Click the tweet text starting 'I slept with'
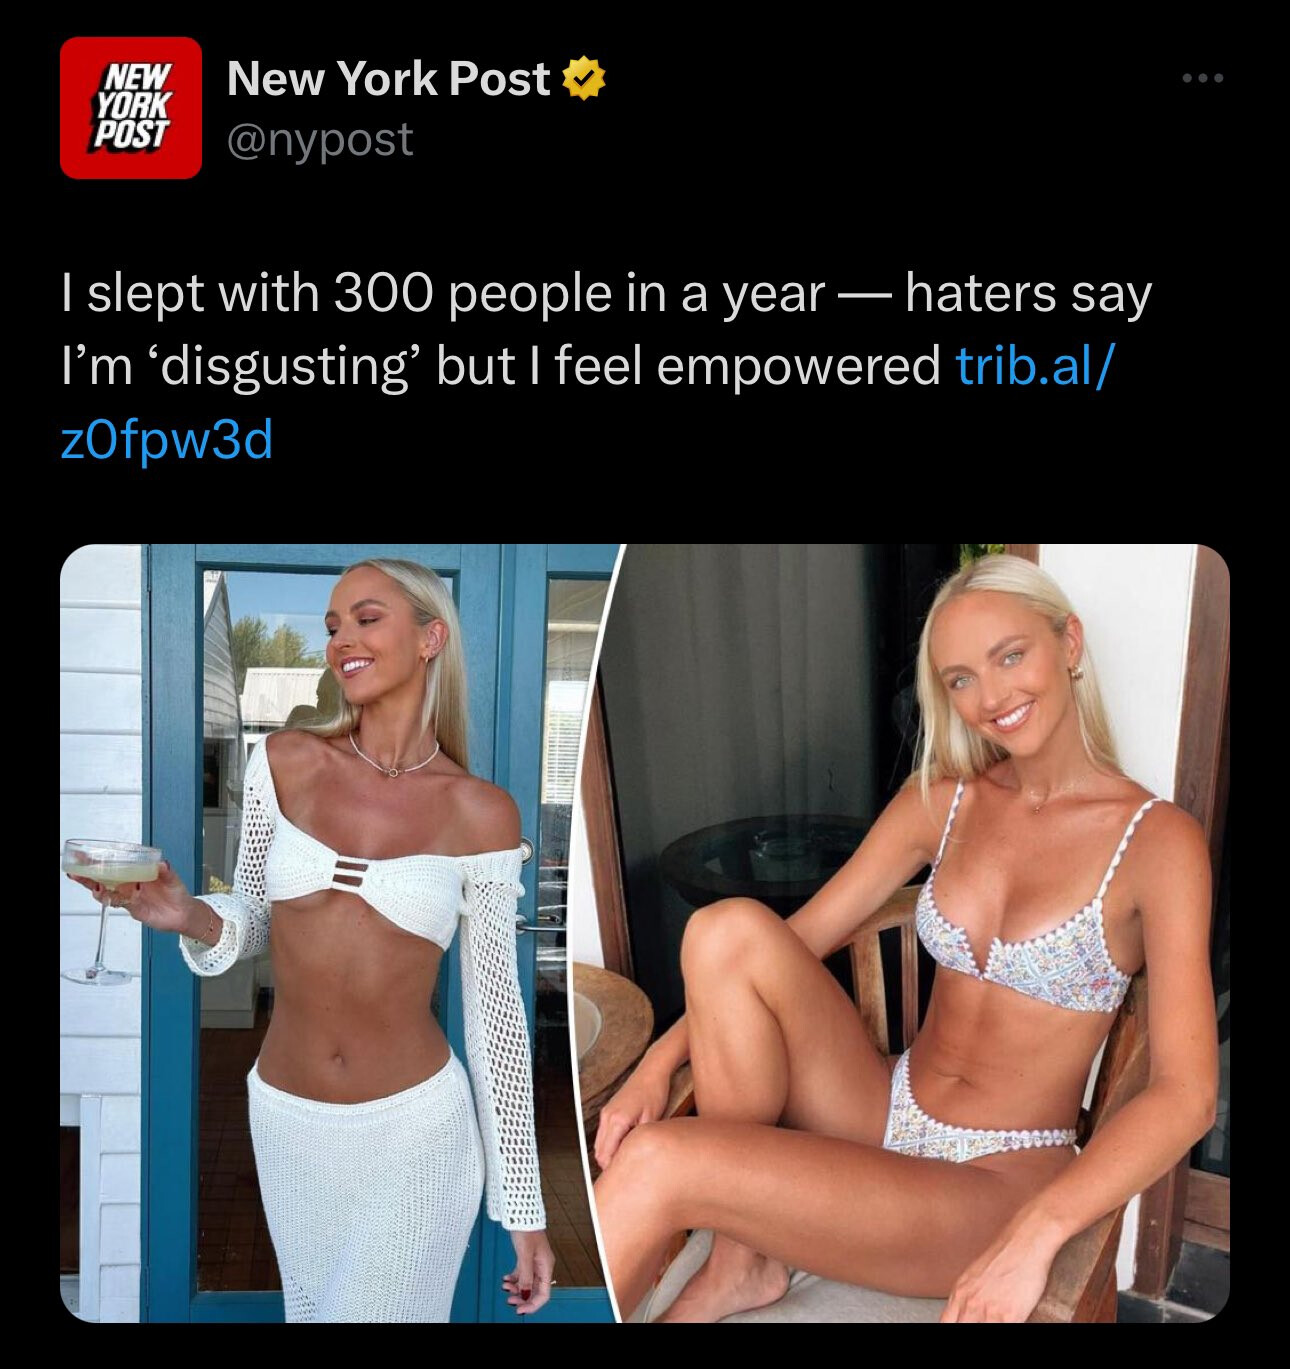This screenshot has height=1369, width=1290. click(606, 366)
